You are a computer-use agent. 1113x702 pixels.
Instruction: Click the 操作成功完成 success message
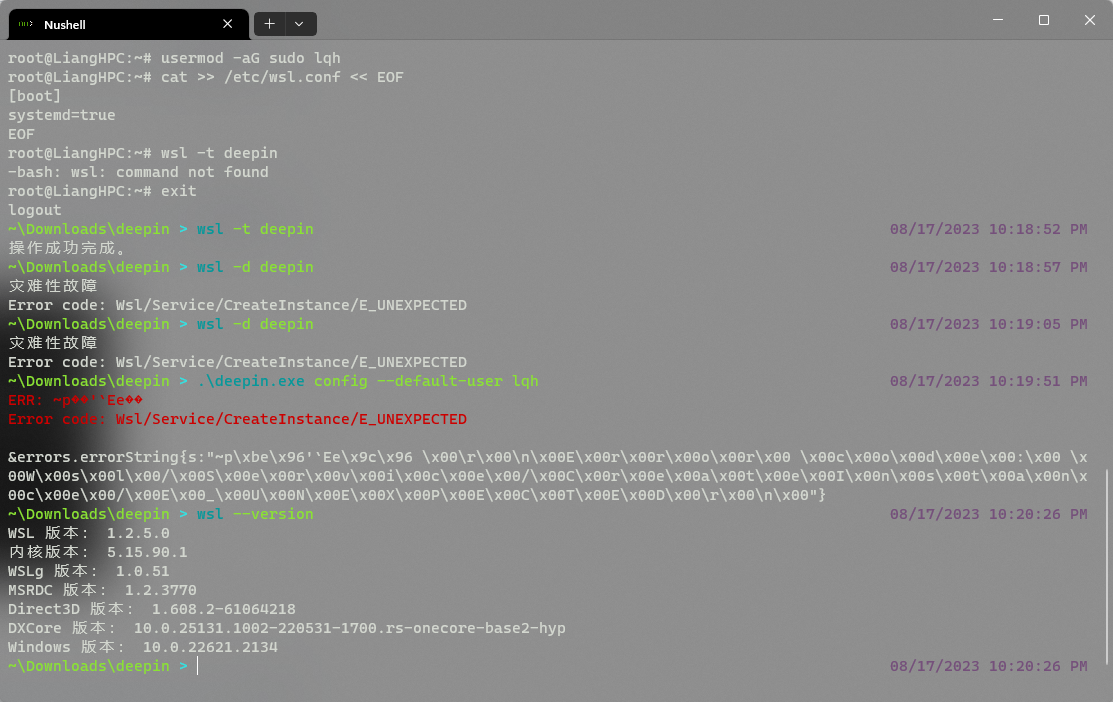[x=60, y=247]
